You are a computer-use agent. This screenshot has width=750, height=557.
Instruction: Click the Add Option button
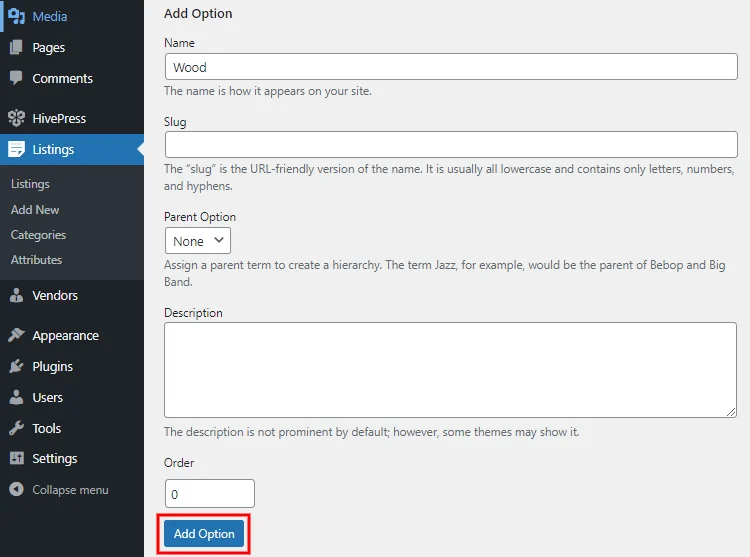point(204,534)
